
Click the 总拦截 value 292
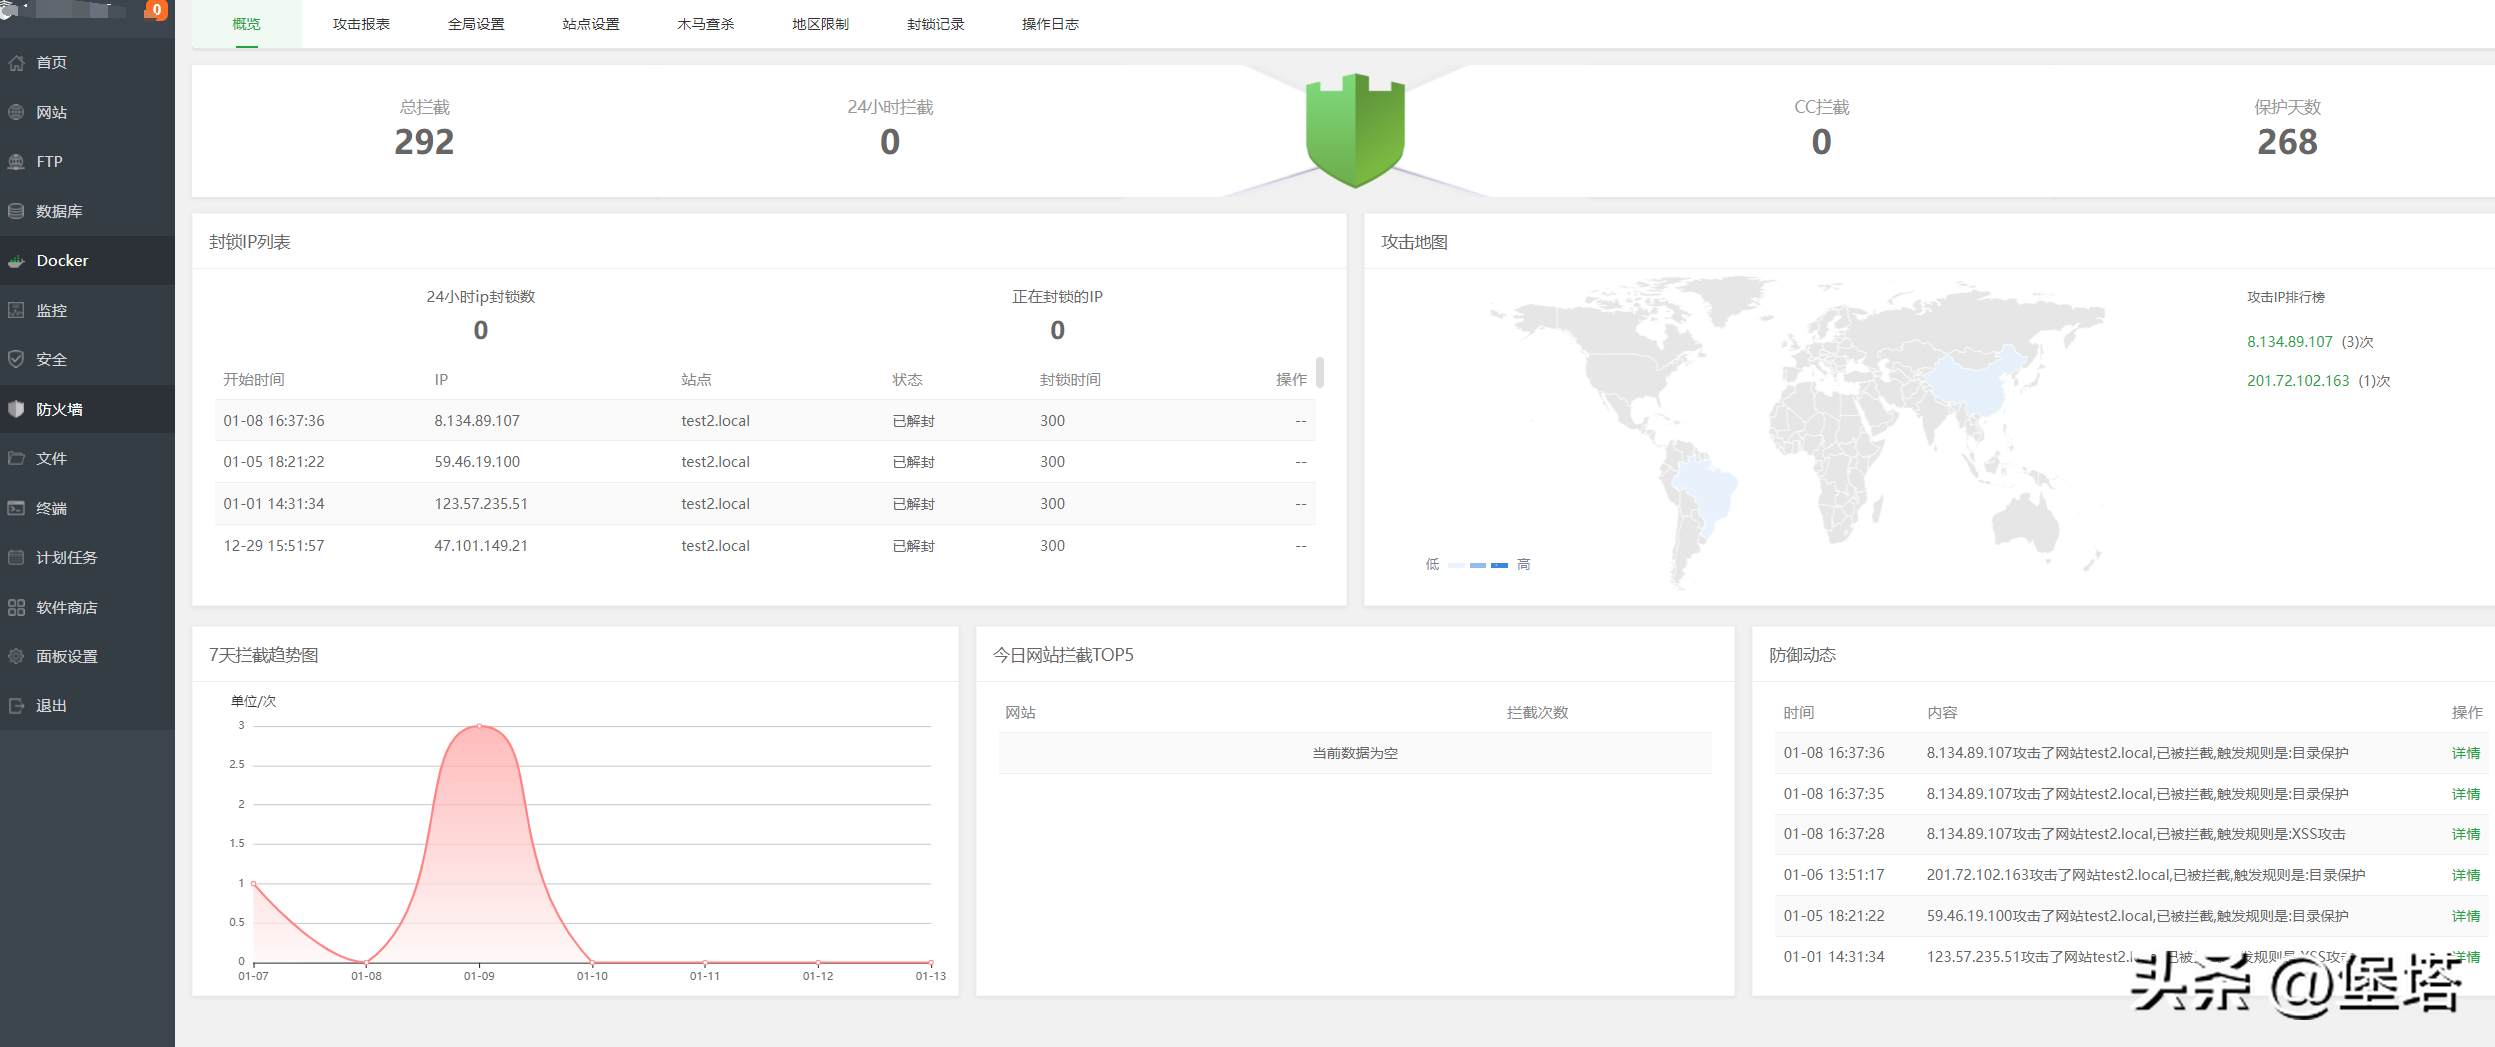(x=424, y=142)
